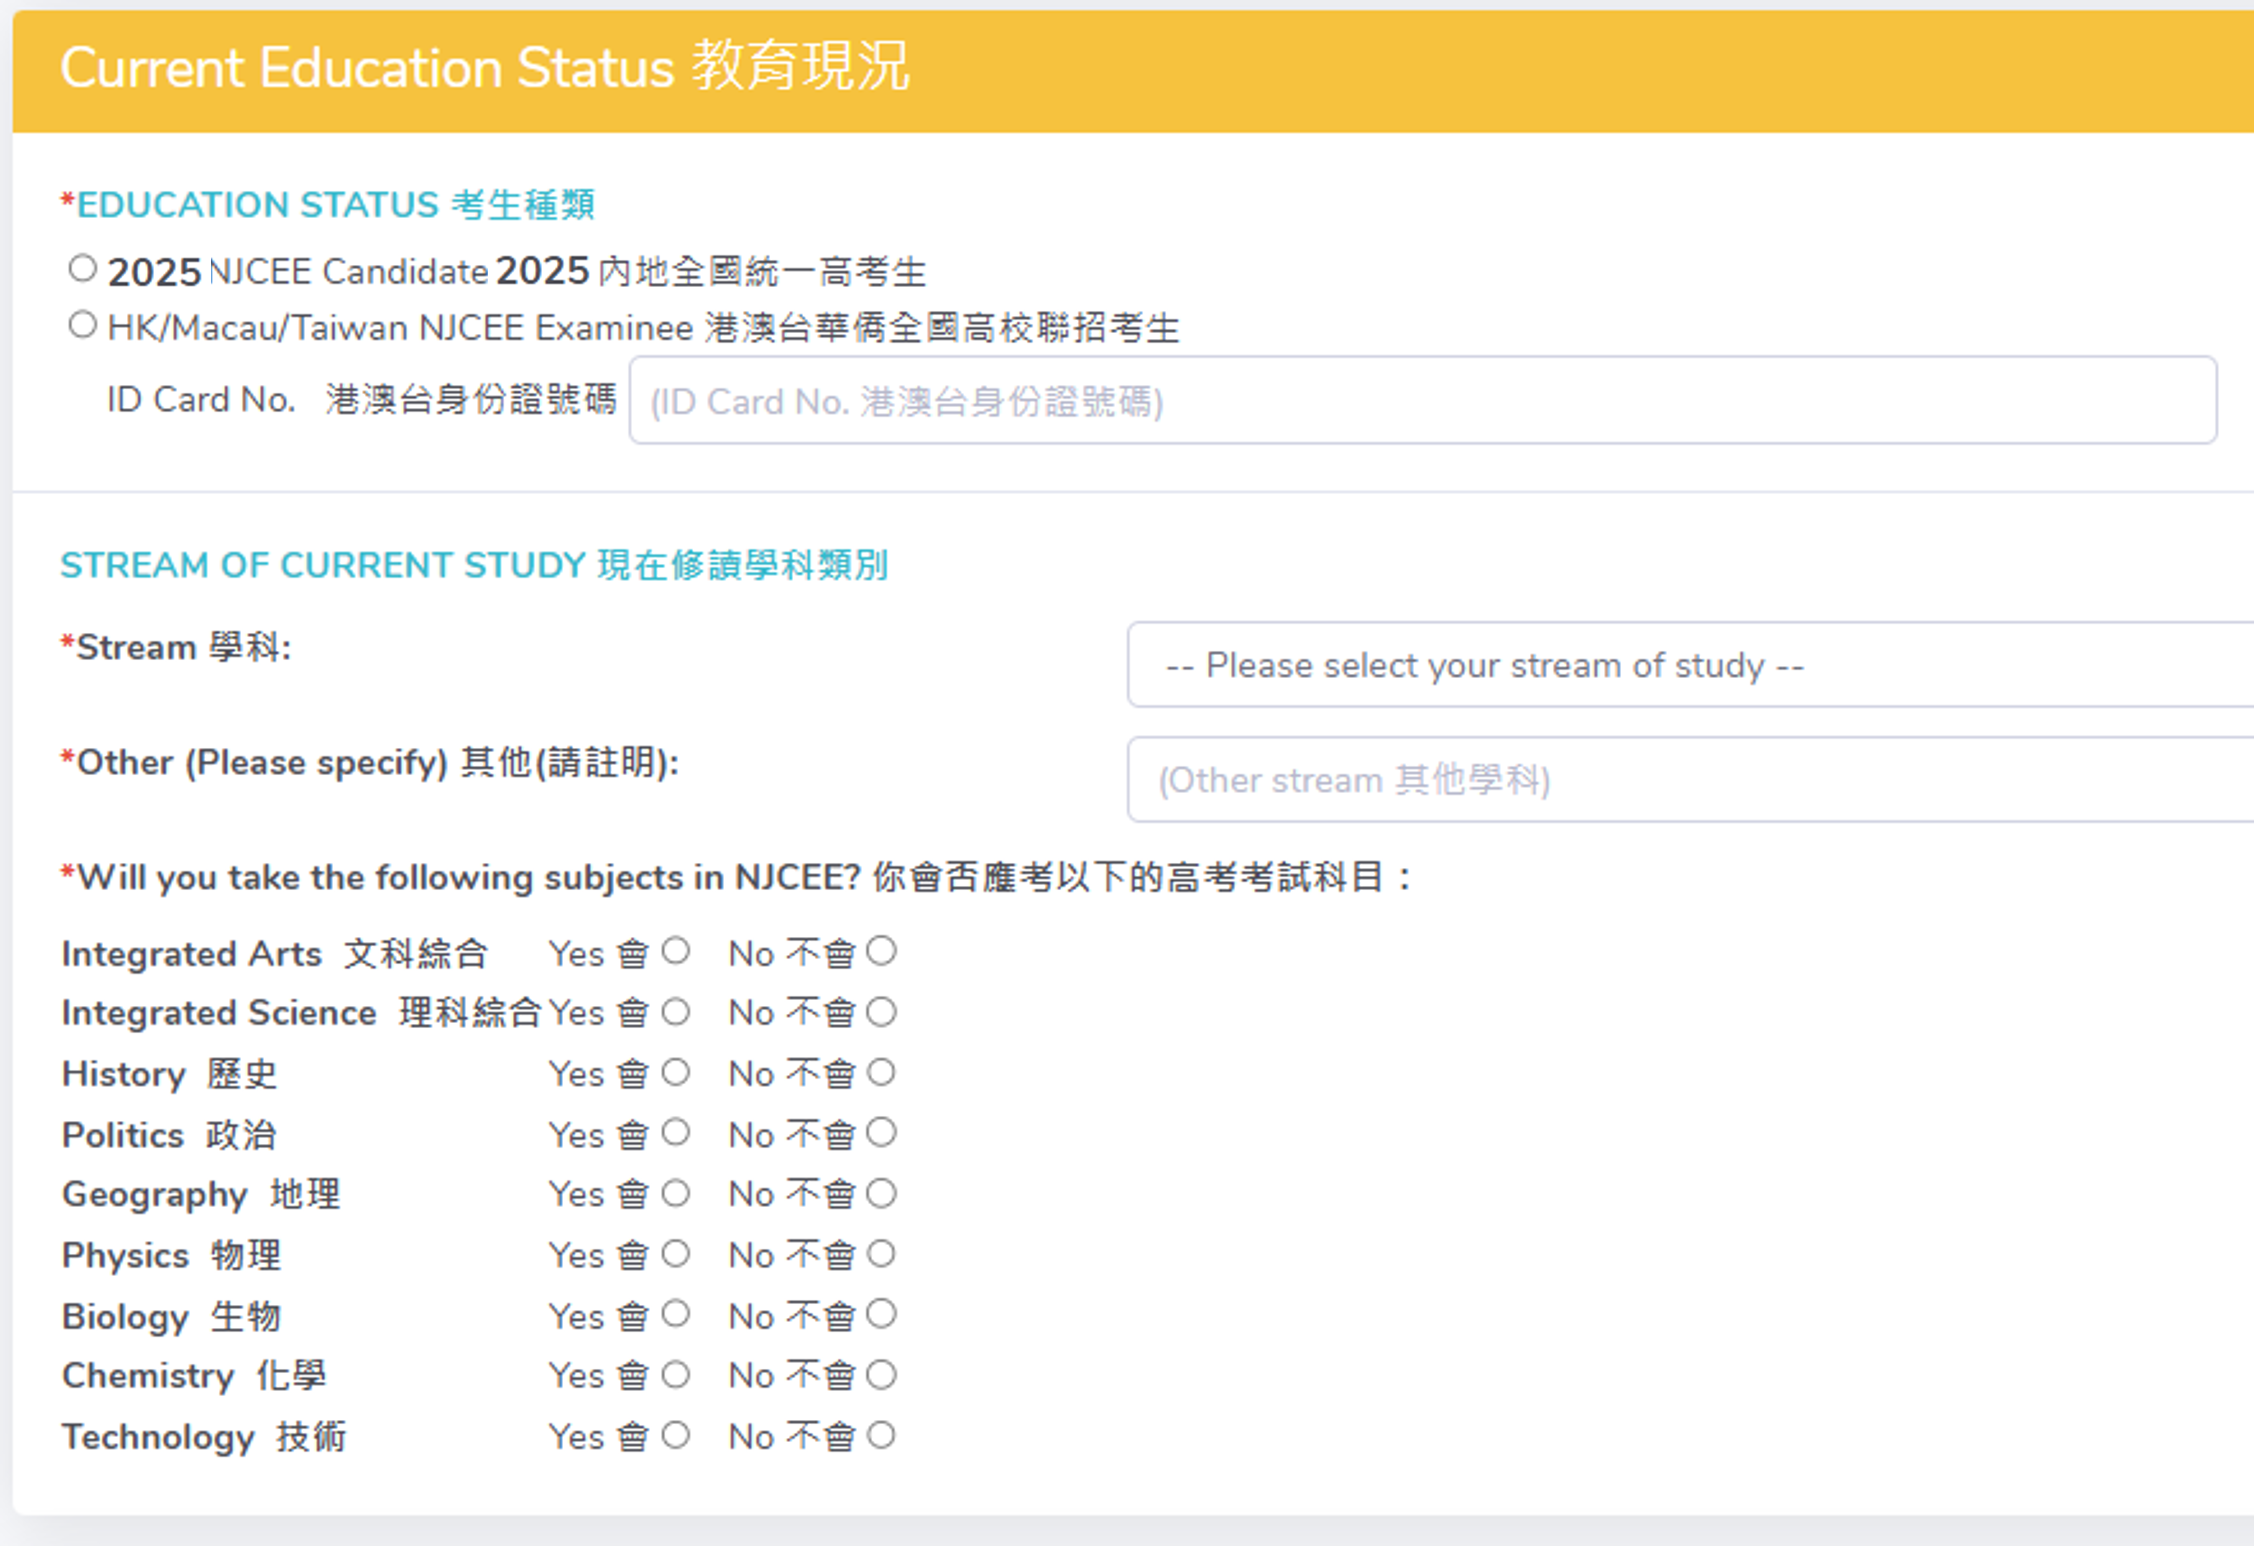The height and width of the screenshot is (1546, 2254).
Task: Choose No for Integrated Science
Action: click(x=881, y=1011)
